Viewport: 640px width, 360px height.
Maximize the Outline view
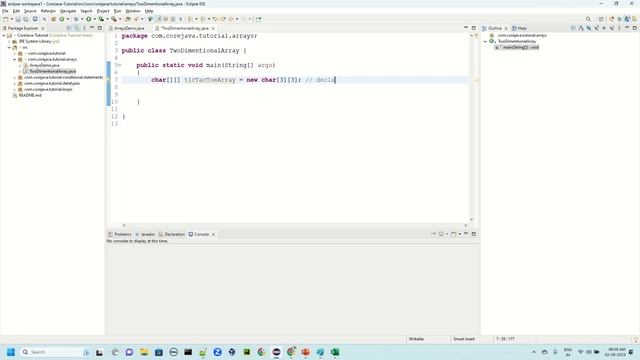(634, 28)
